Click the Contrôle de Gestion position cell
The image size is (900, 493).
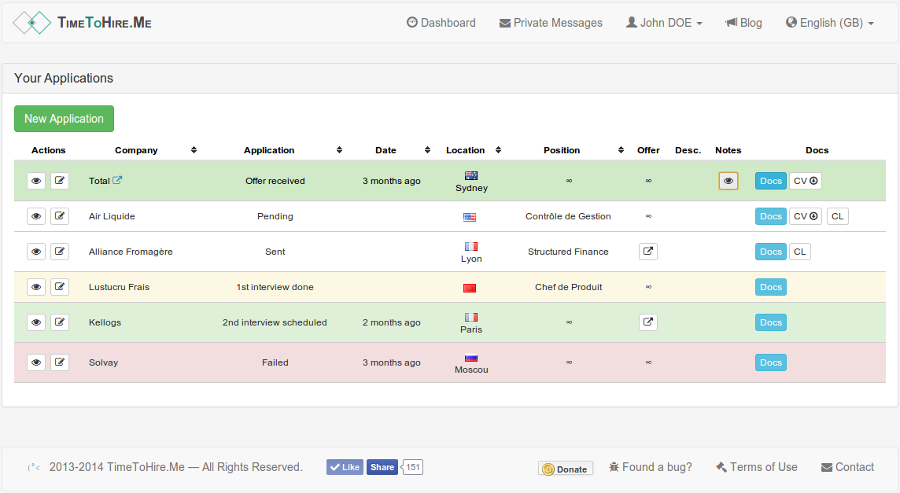568,216
